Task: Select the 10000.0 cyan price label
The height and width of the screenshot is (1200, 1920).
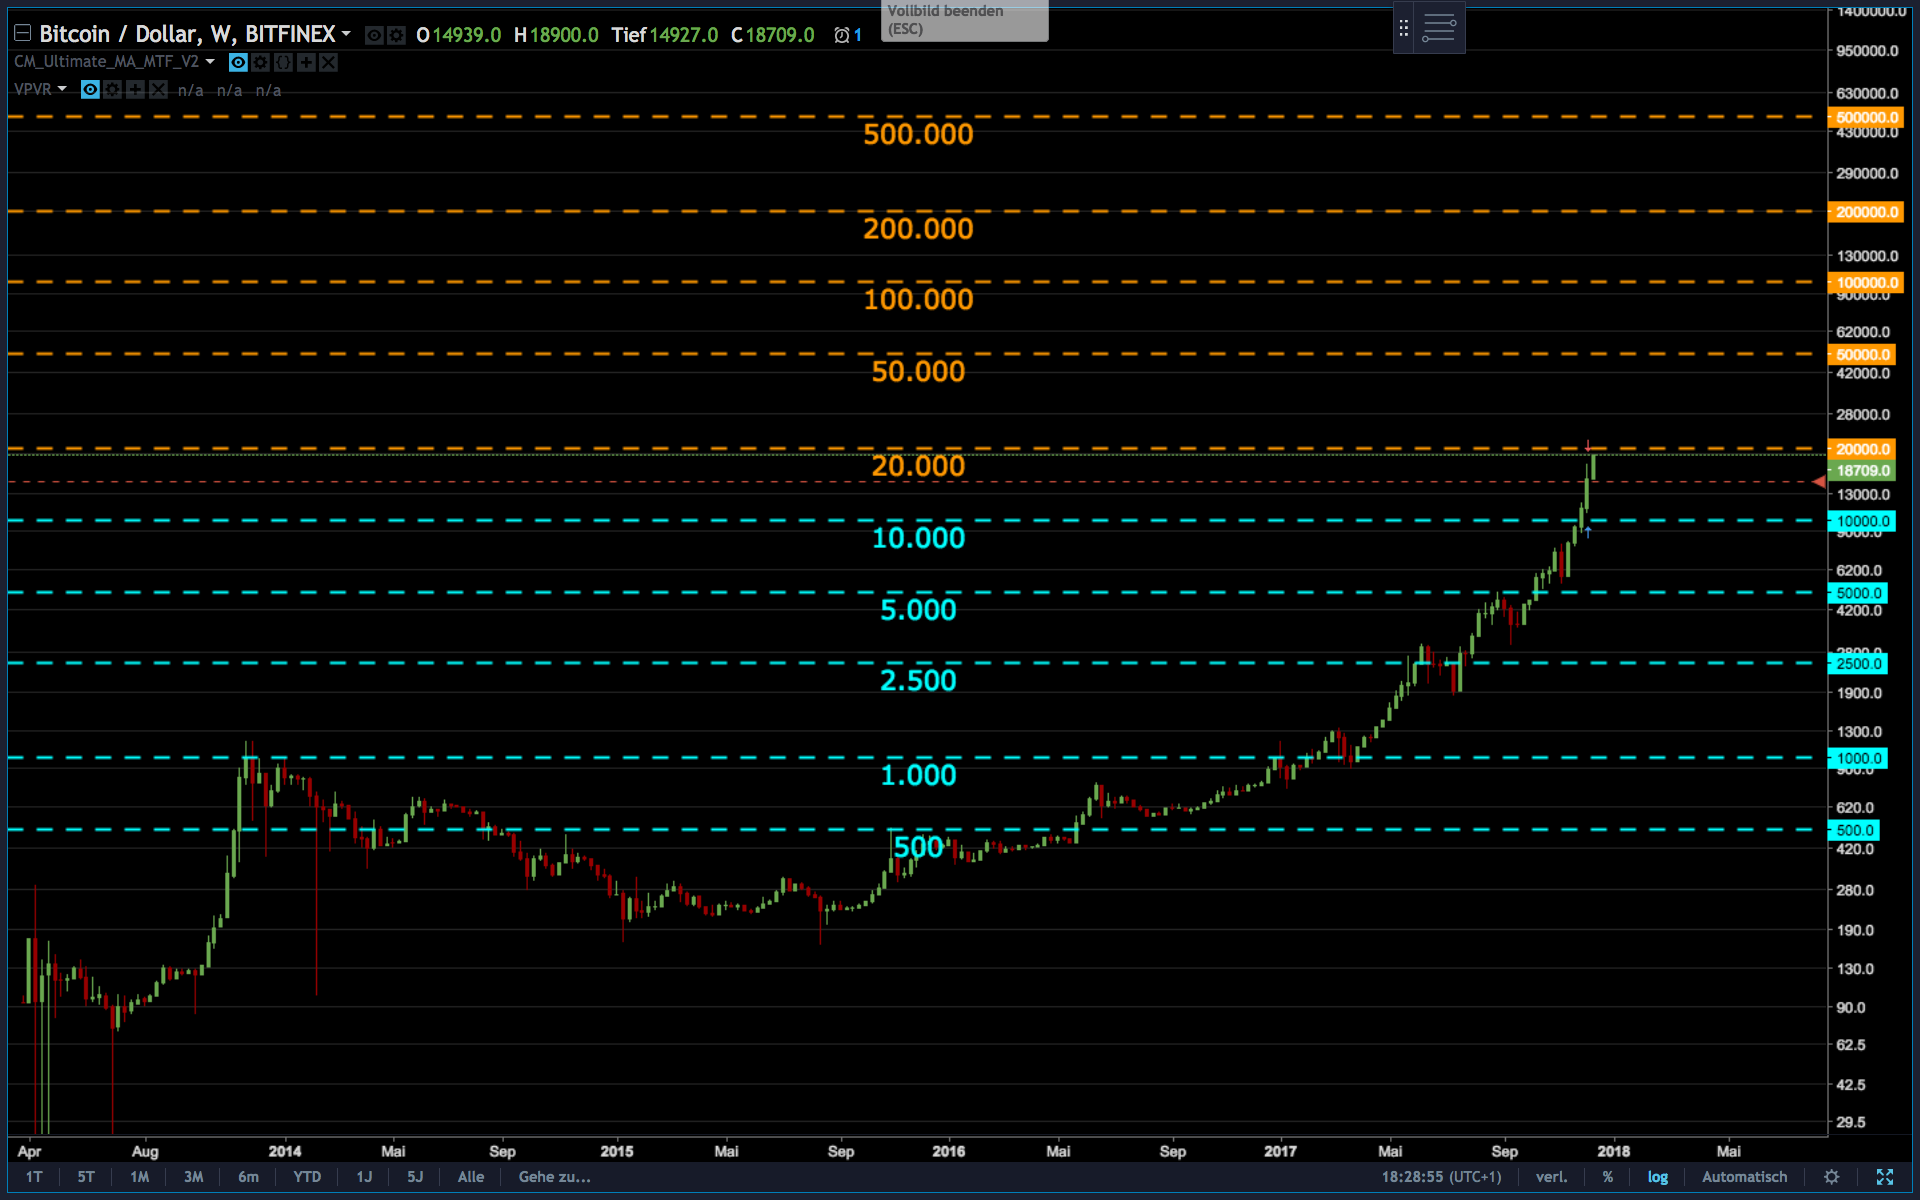Action: [1862, 522]
